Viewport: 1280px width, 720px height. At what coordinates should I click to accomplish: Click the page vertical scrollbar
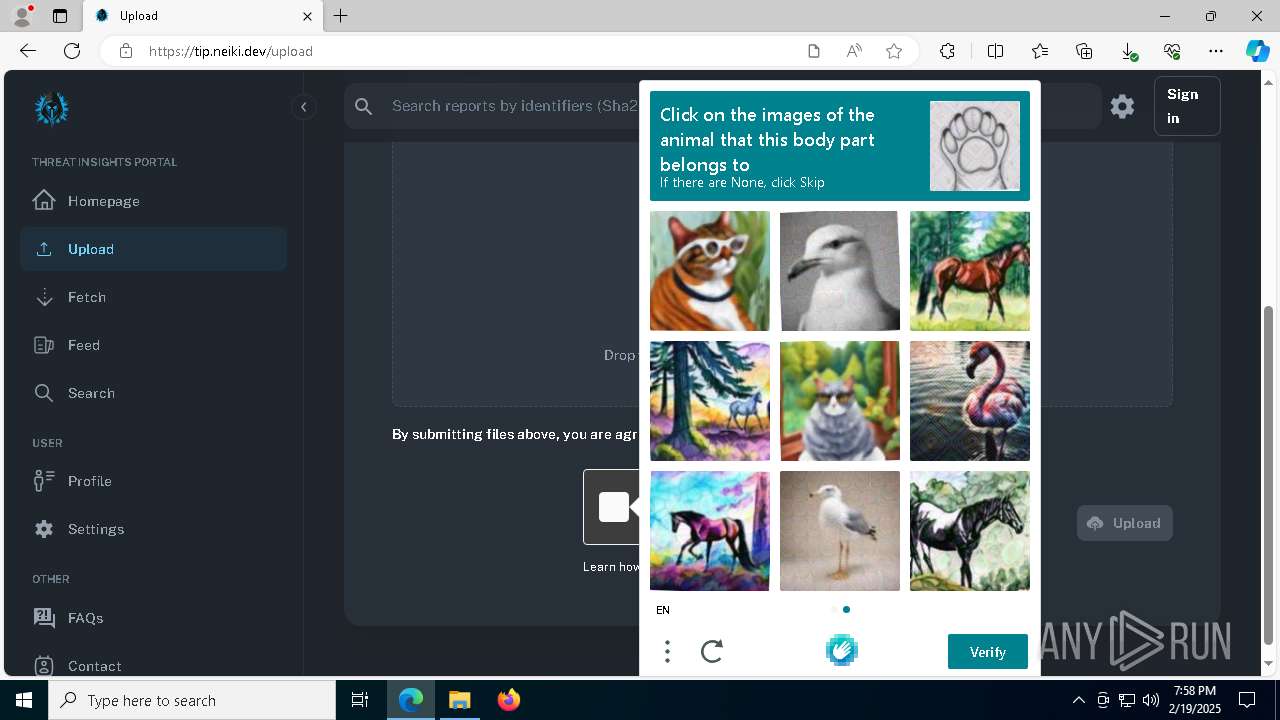click(1270, 473)
